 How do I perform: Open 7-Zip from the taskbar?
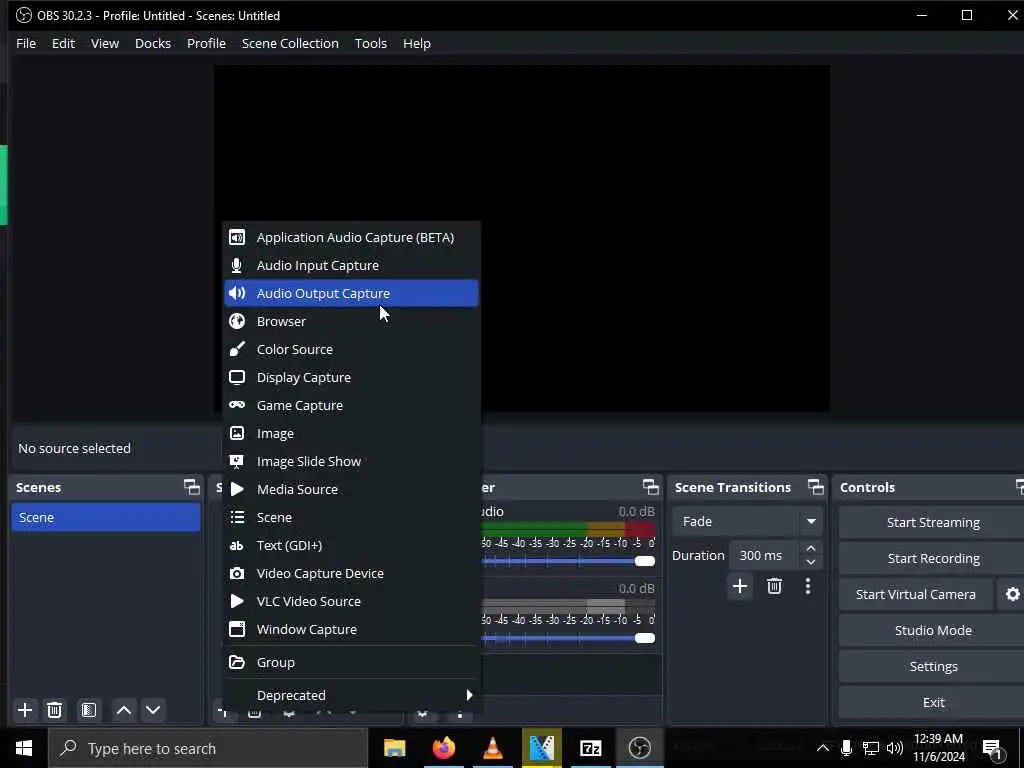click(590, 748)
